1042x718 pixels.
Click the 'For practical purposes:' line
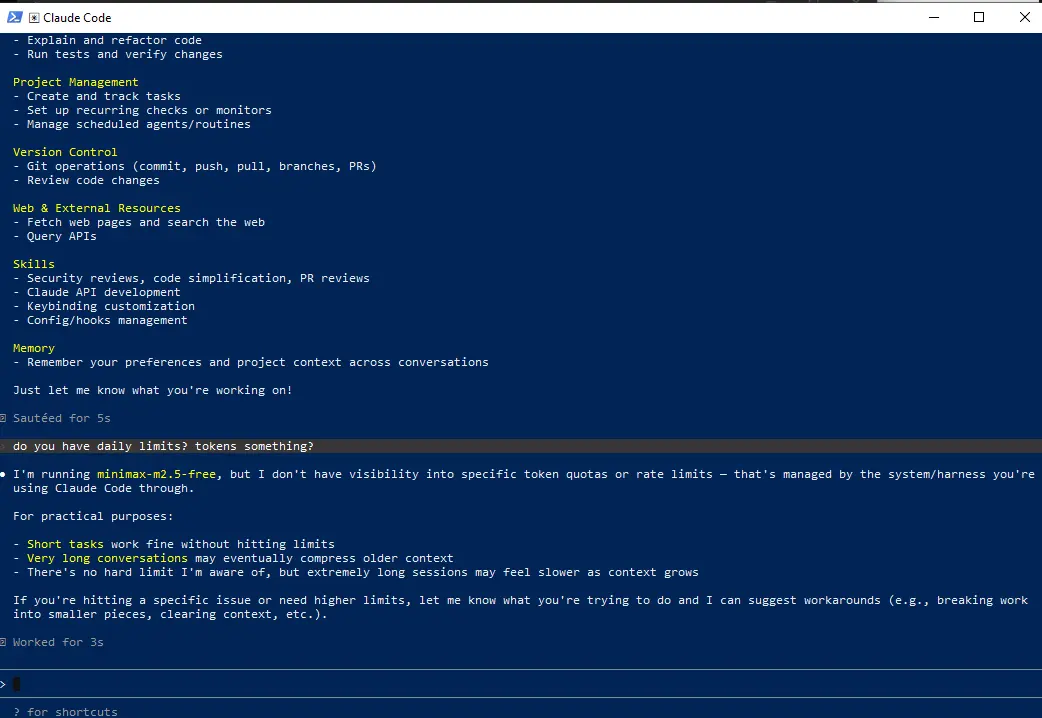click(x=93, y=516)
